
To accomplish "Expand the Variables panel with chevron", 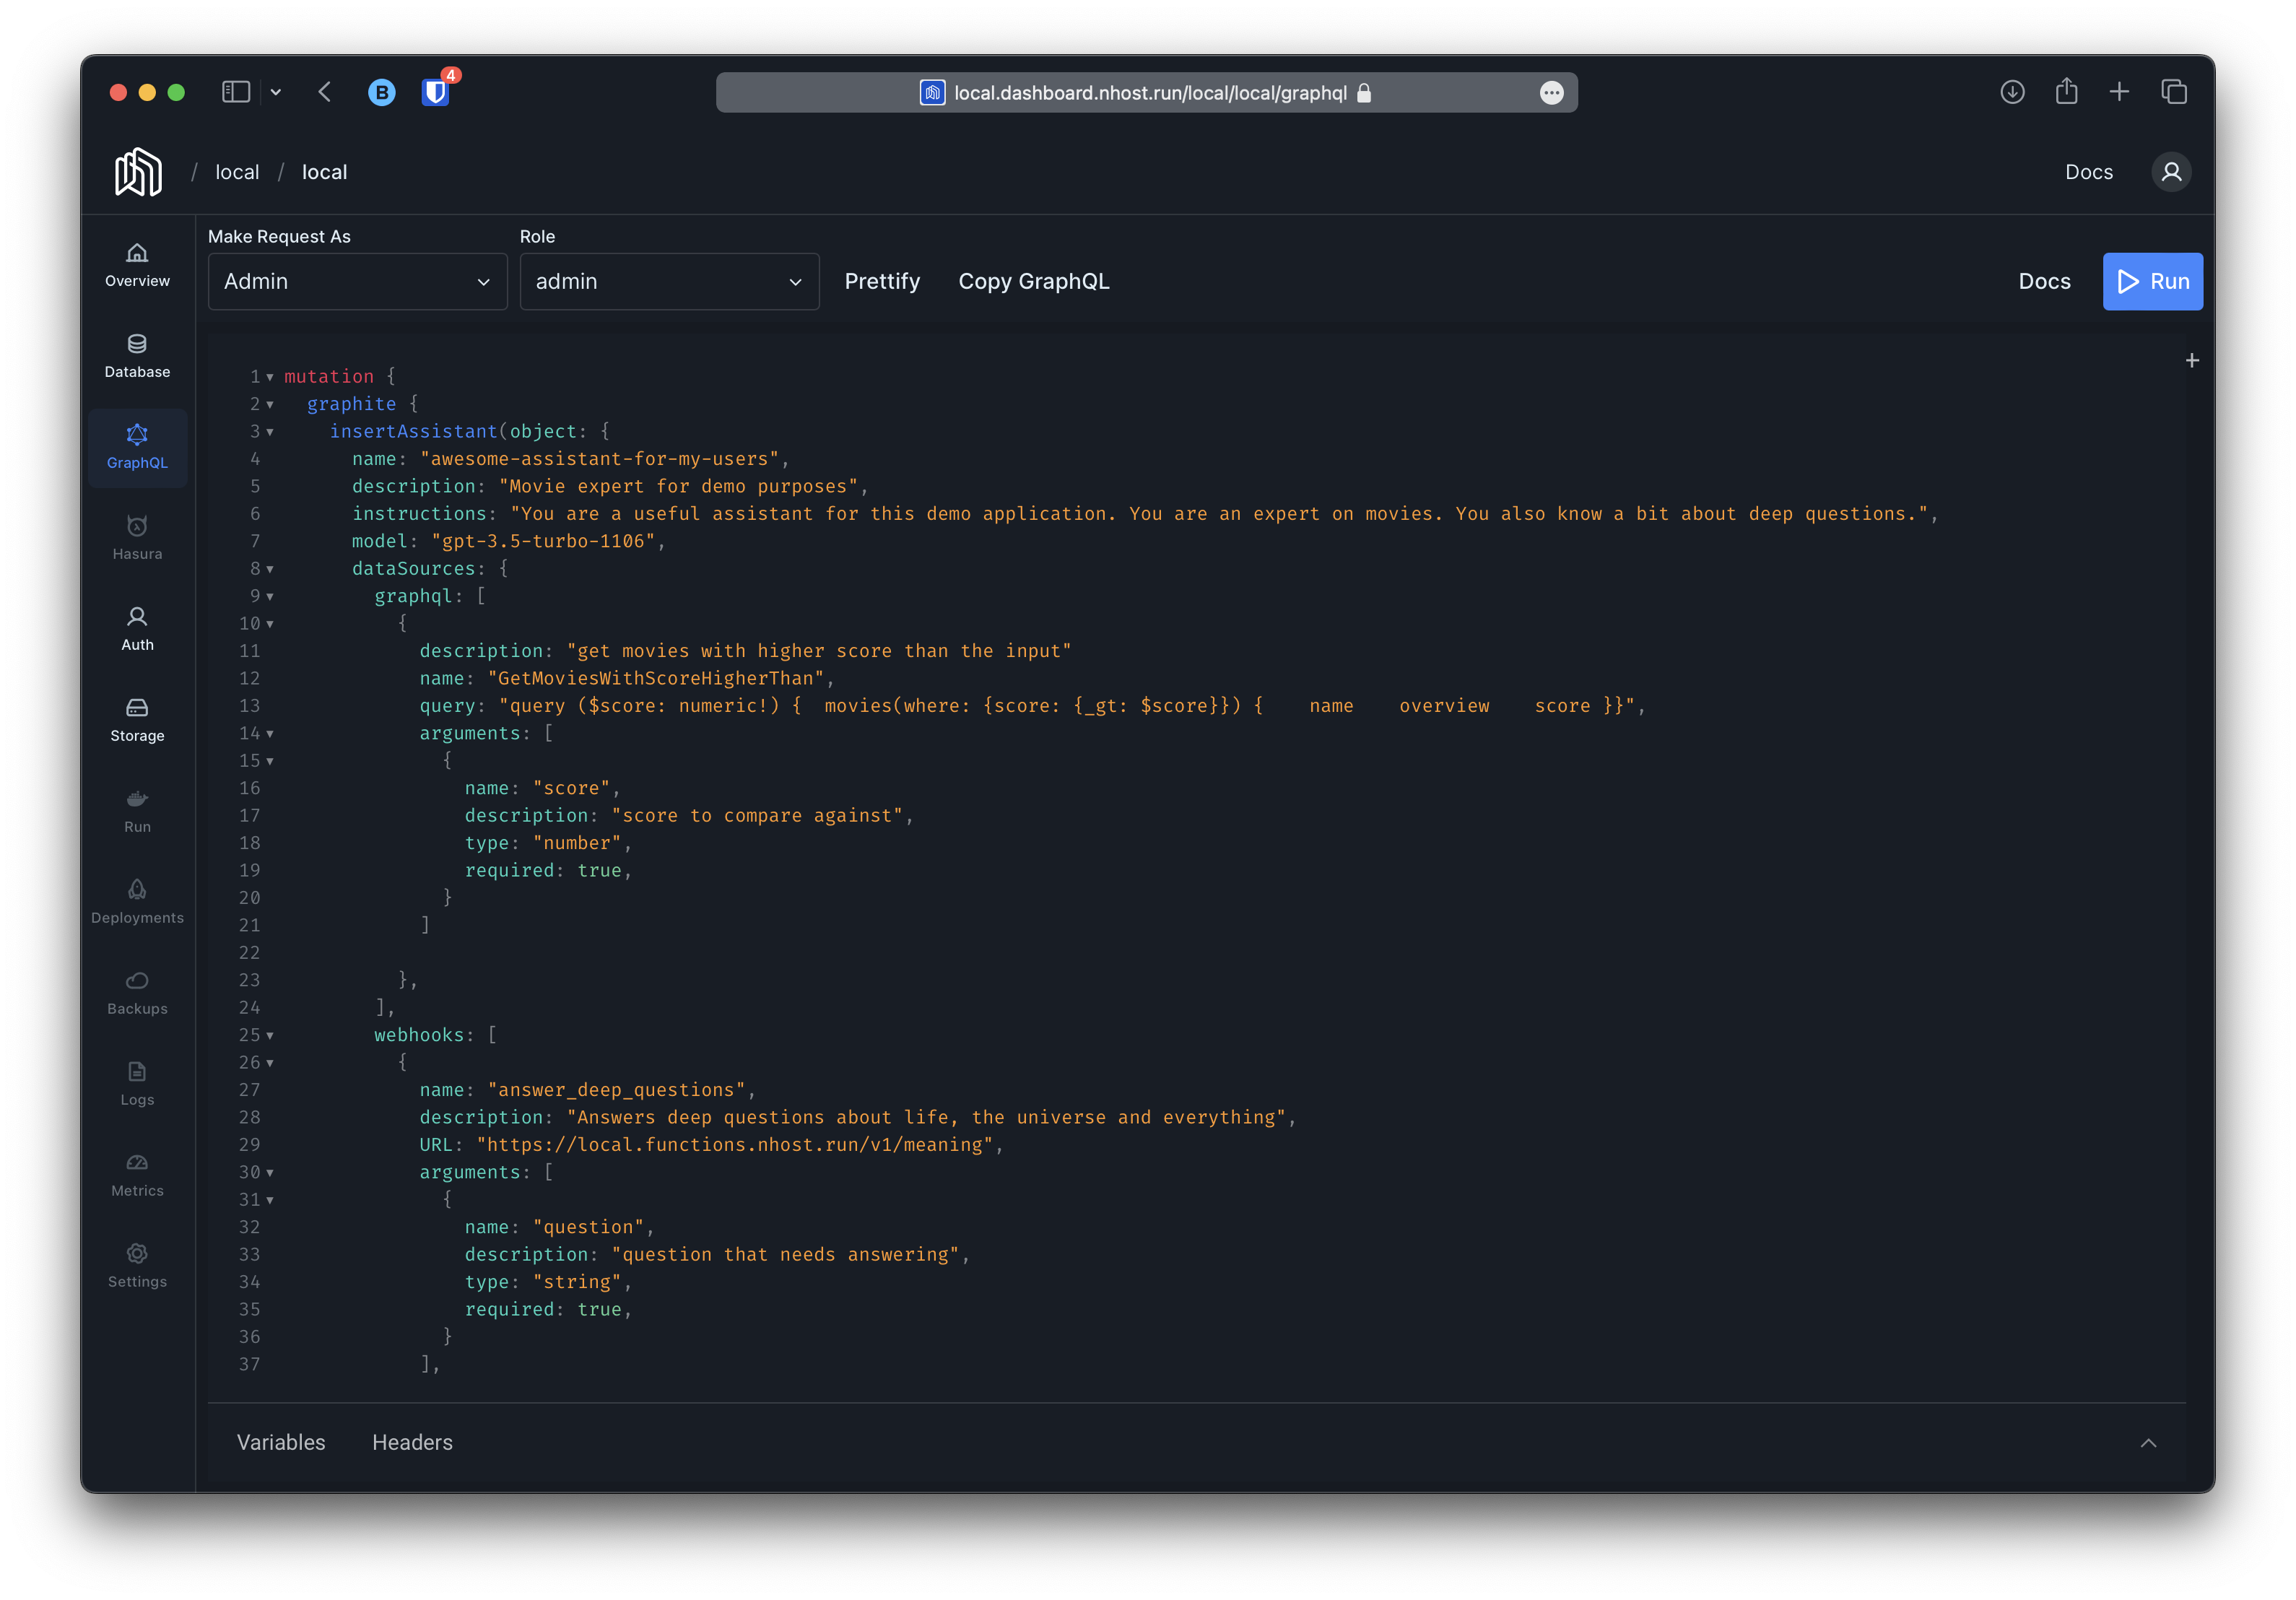I will point(2148,1443).
